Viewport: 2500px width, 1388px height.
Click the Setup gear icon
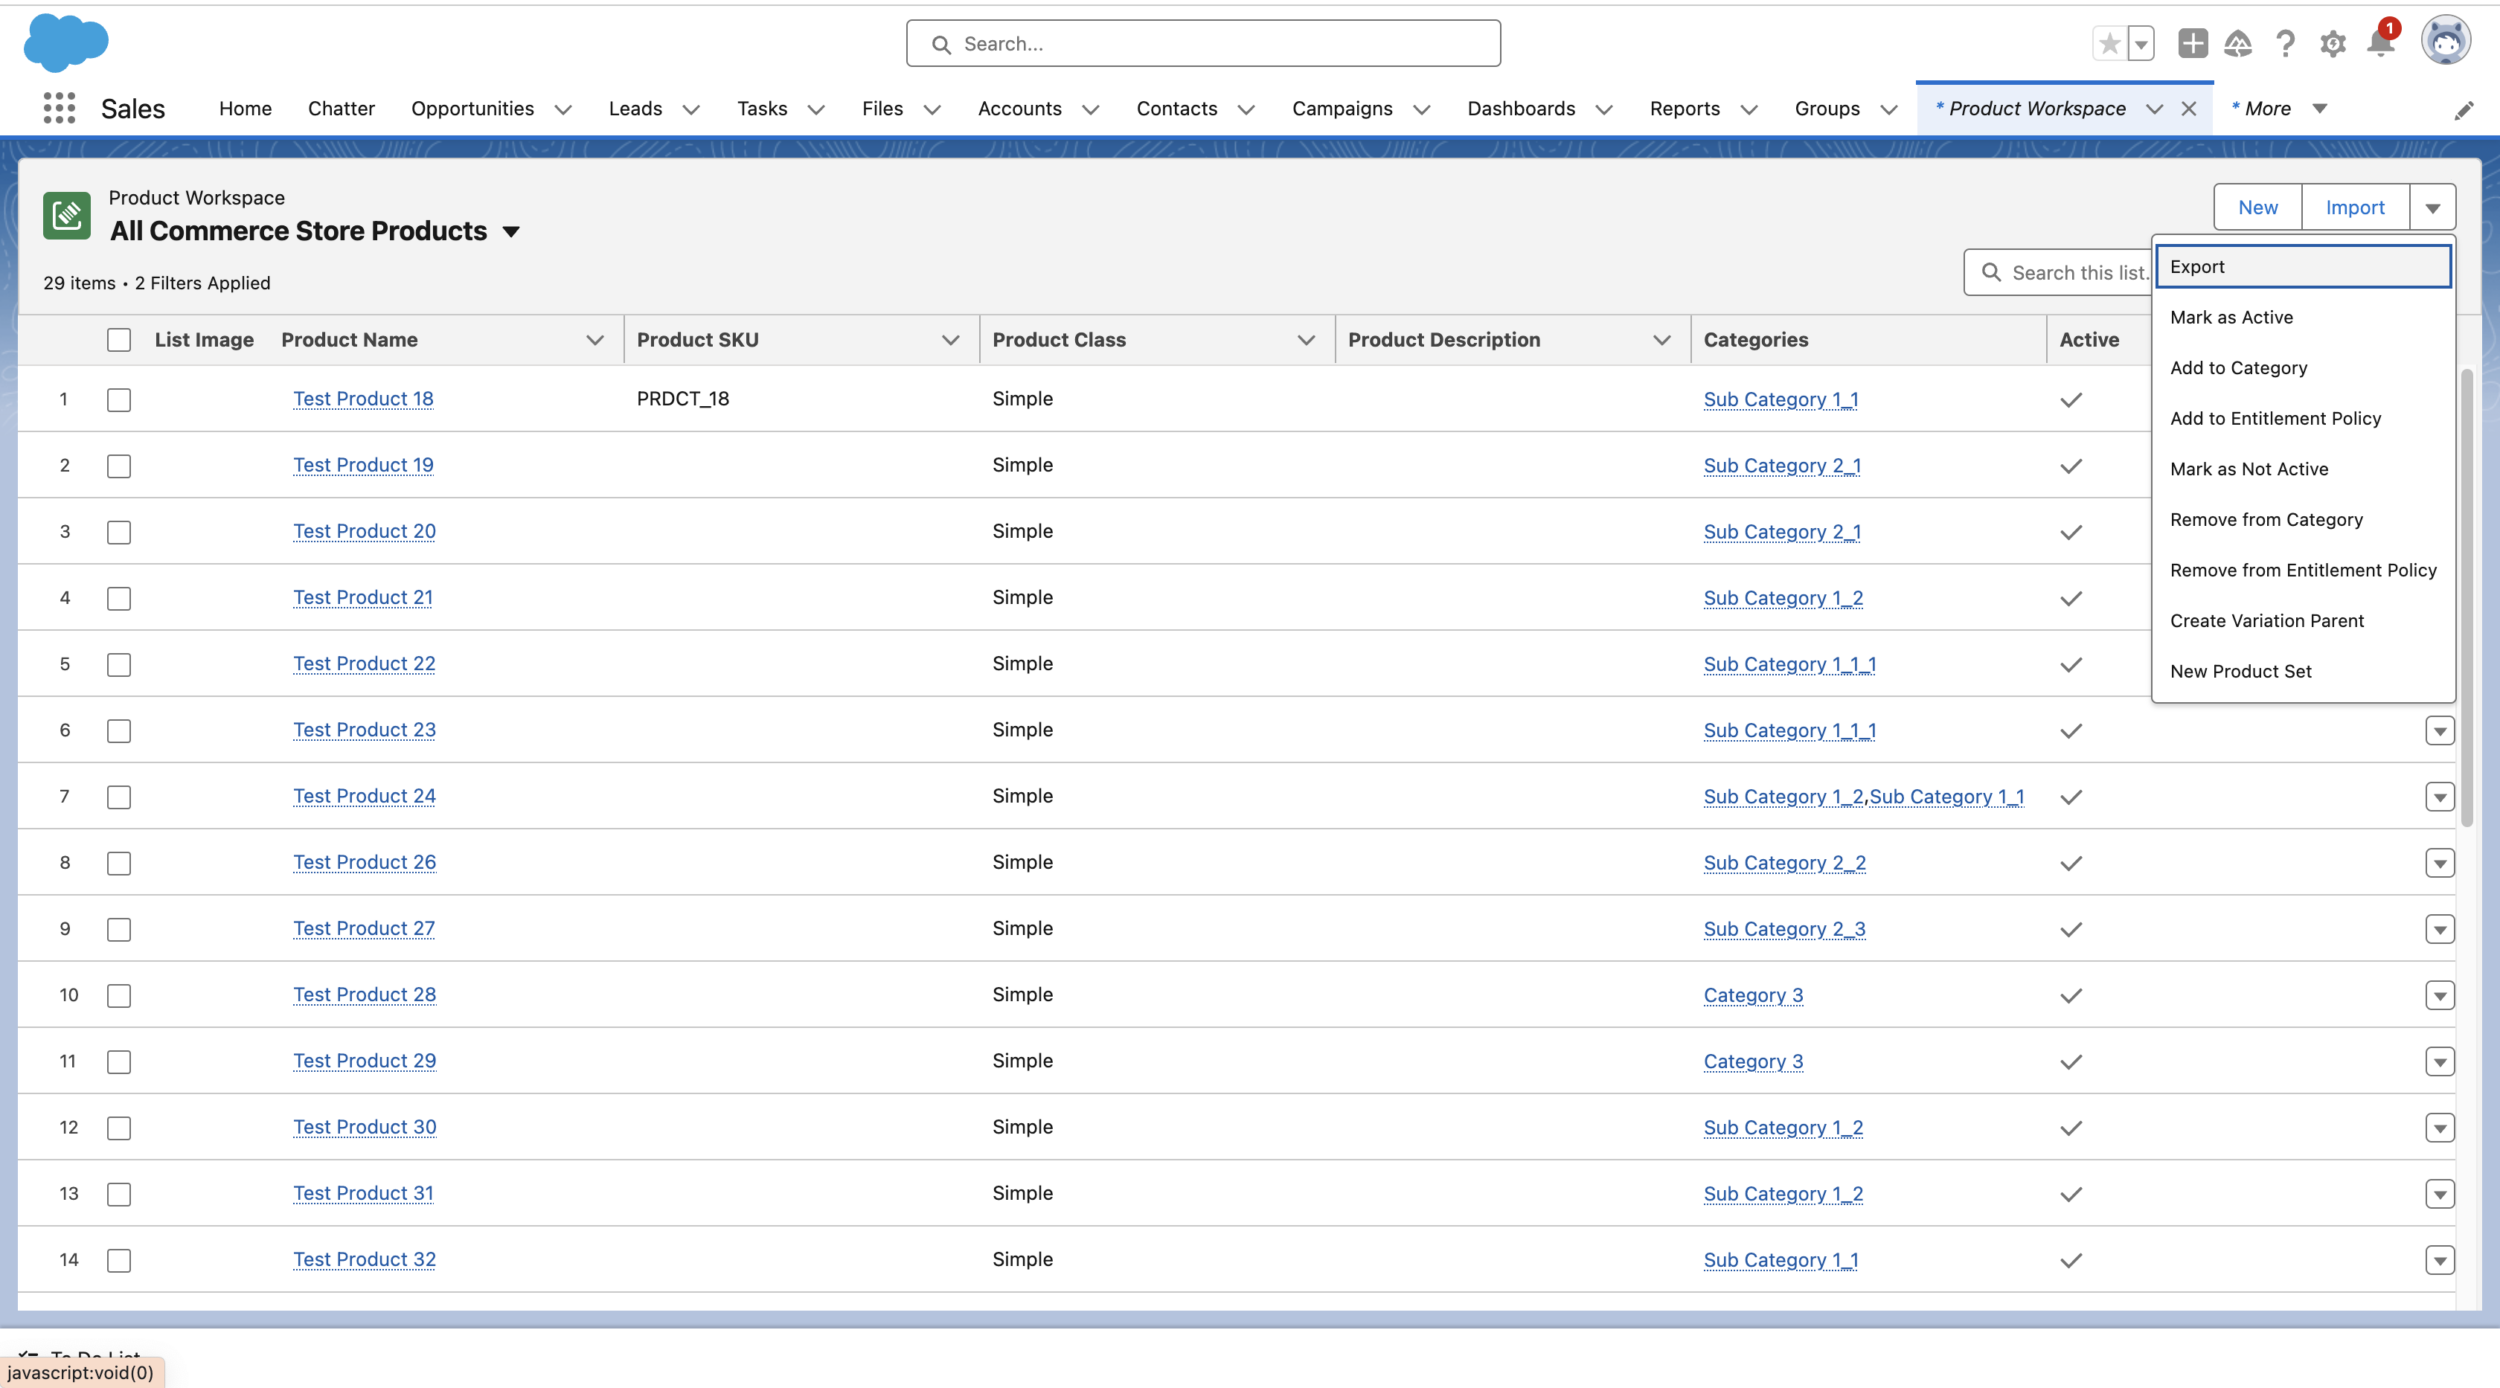(2334, 44)
